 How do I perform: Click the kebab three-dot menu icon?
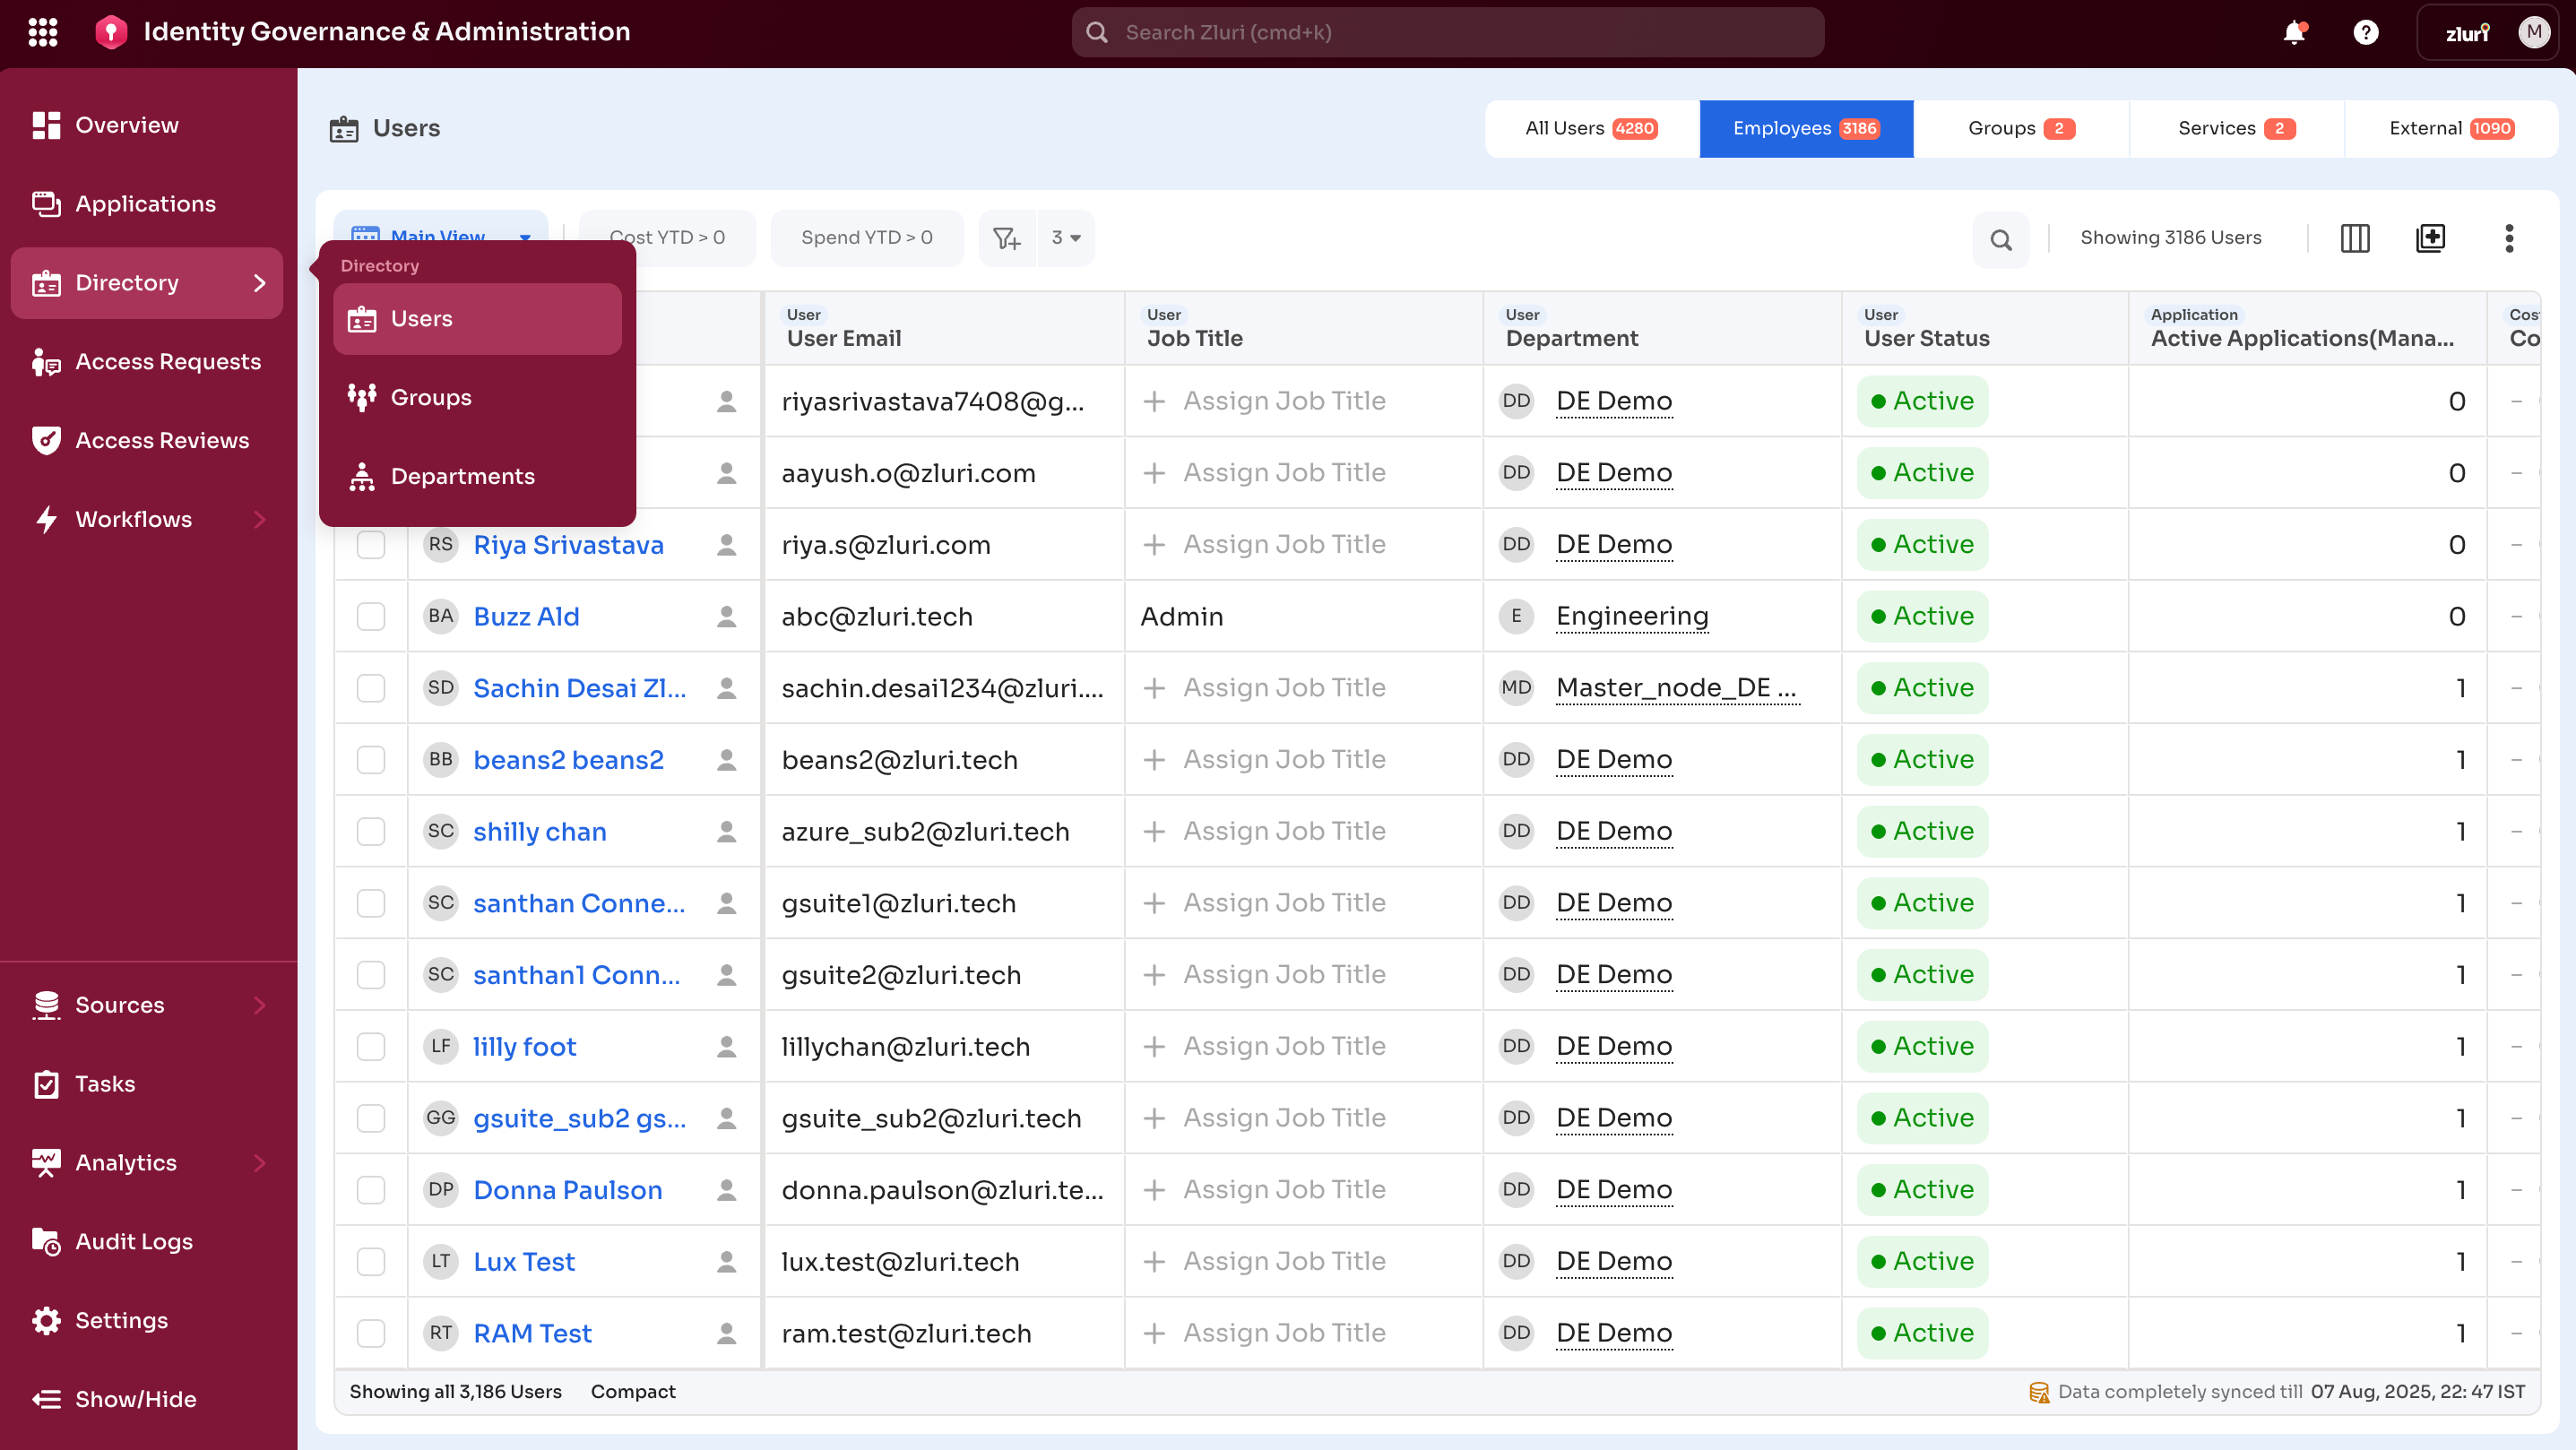2509,239
